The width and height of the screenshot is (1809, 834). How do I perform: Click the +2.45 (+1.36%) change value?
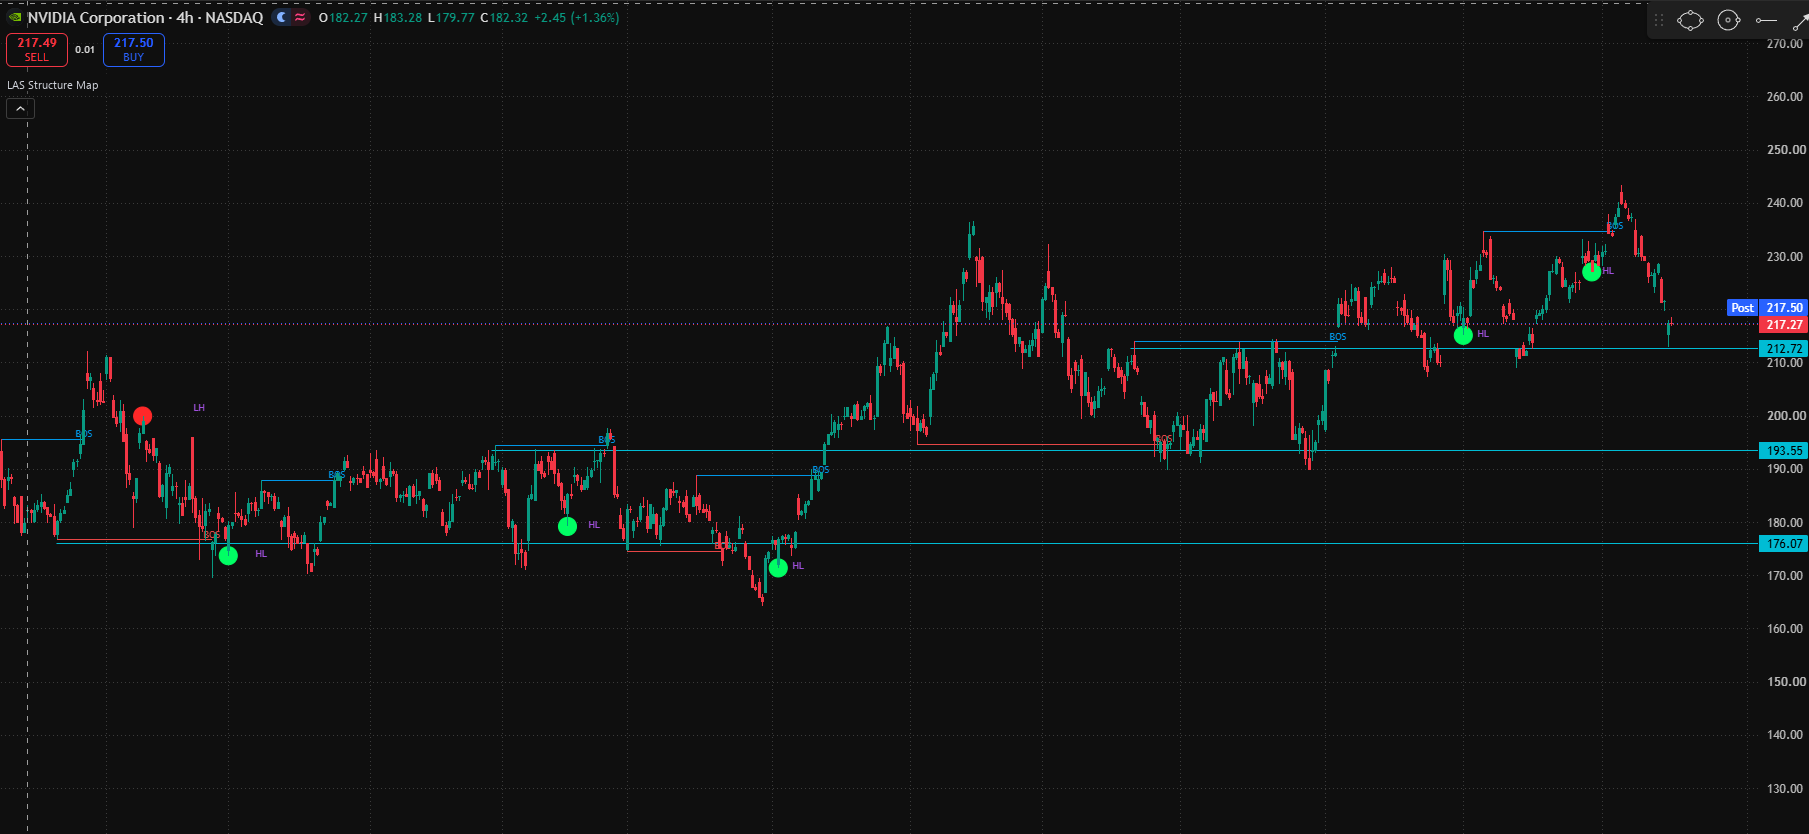[577, 18]
